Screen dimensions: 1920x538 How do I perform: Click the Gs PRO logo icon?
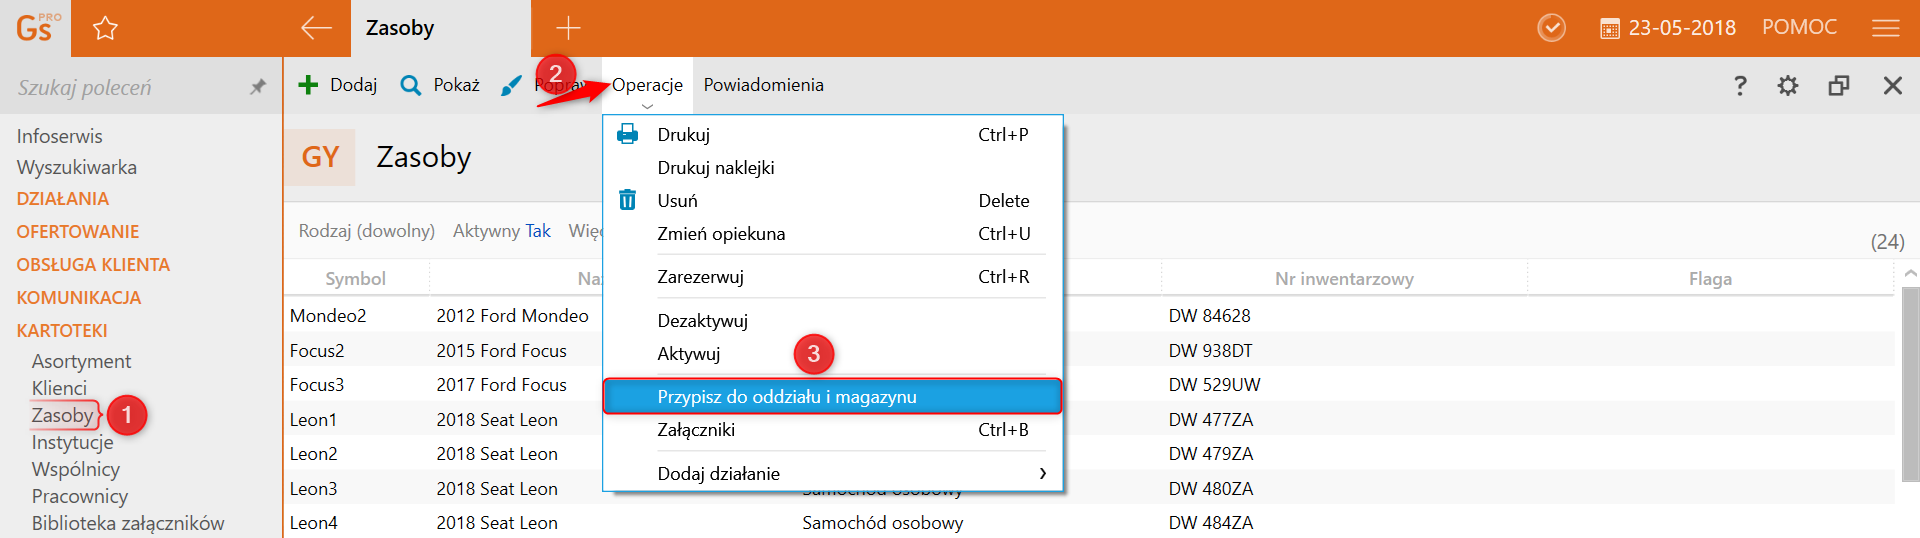(37, 27)
